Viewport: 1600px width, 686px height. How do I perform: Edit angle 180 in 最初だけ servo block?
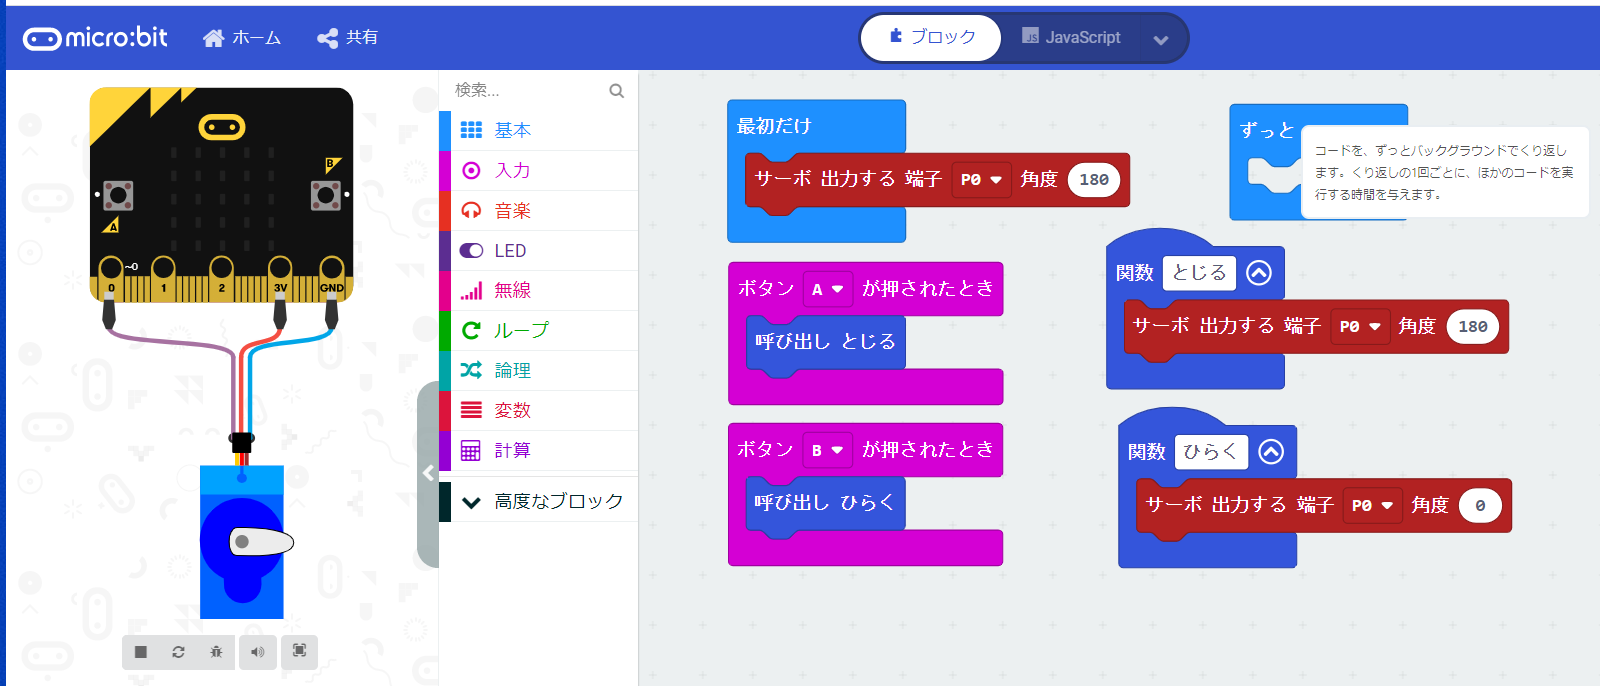click(1094, 180)
